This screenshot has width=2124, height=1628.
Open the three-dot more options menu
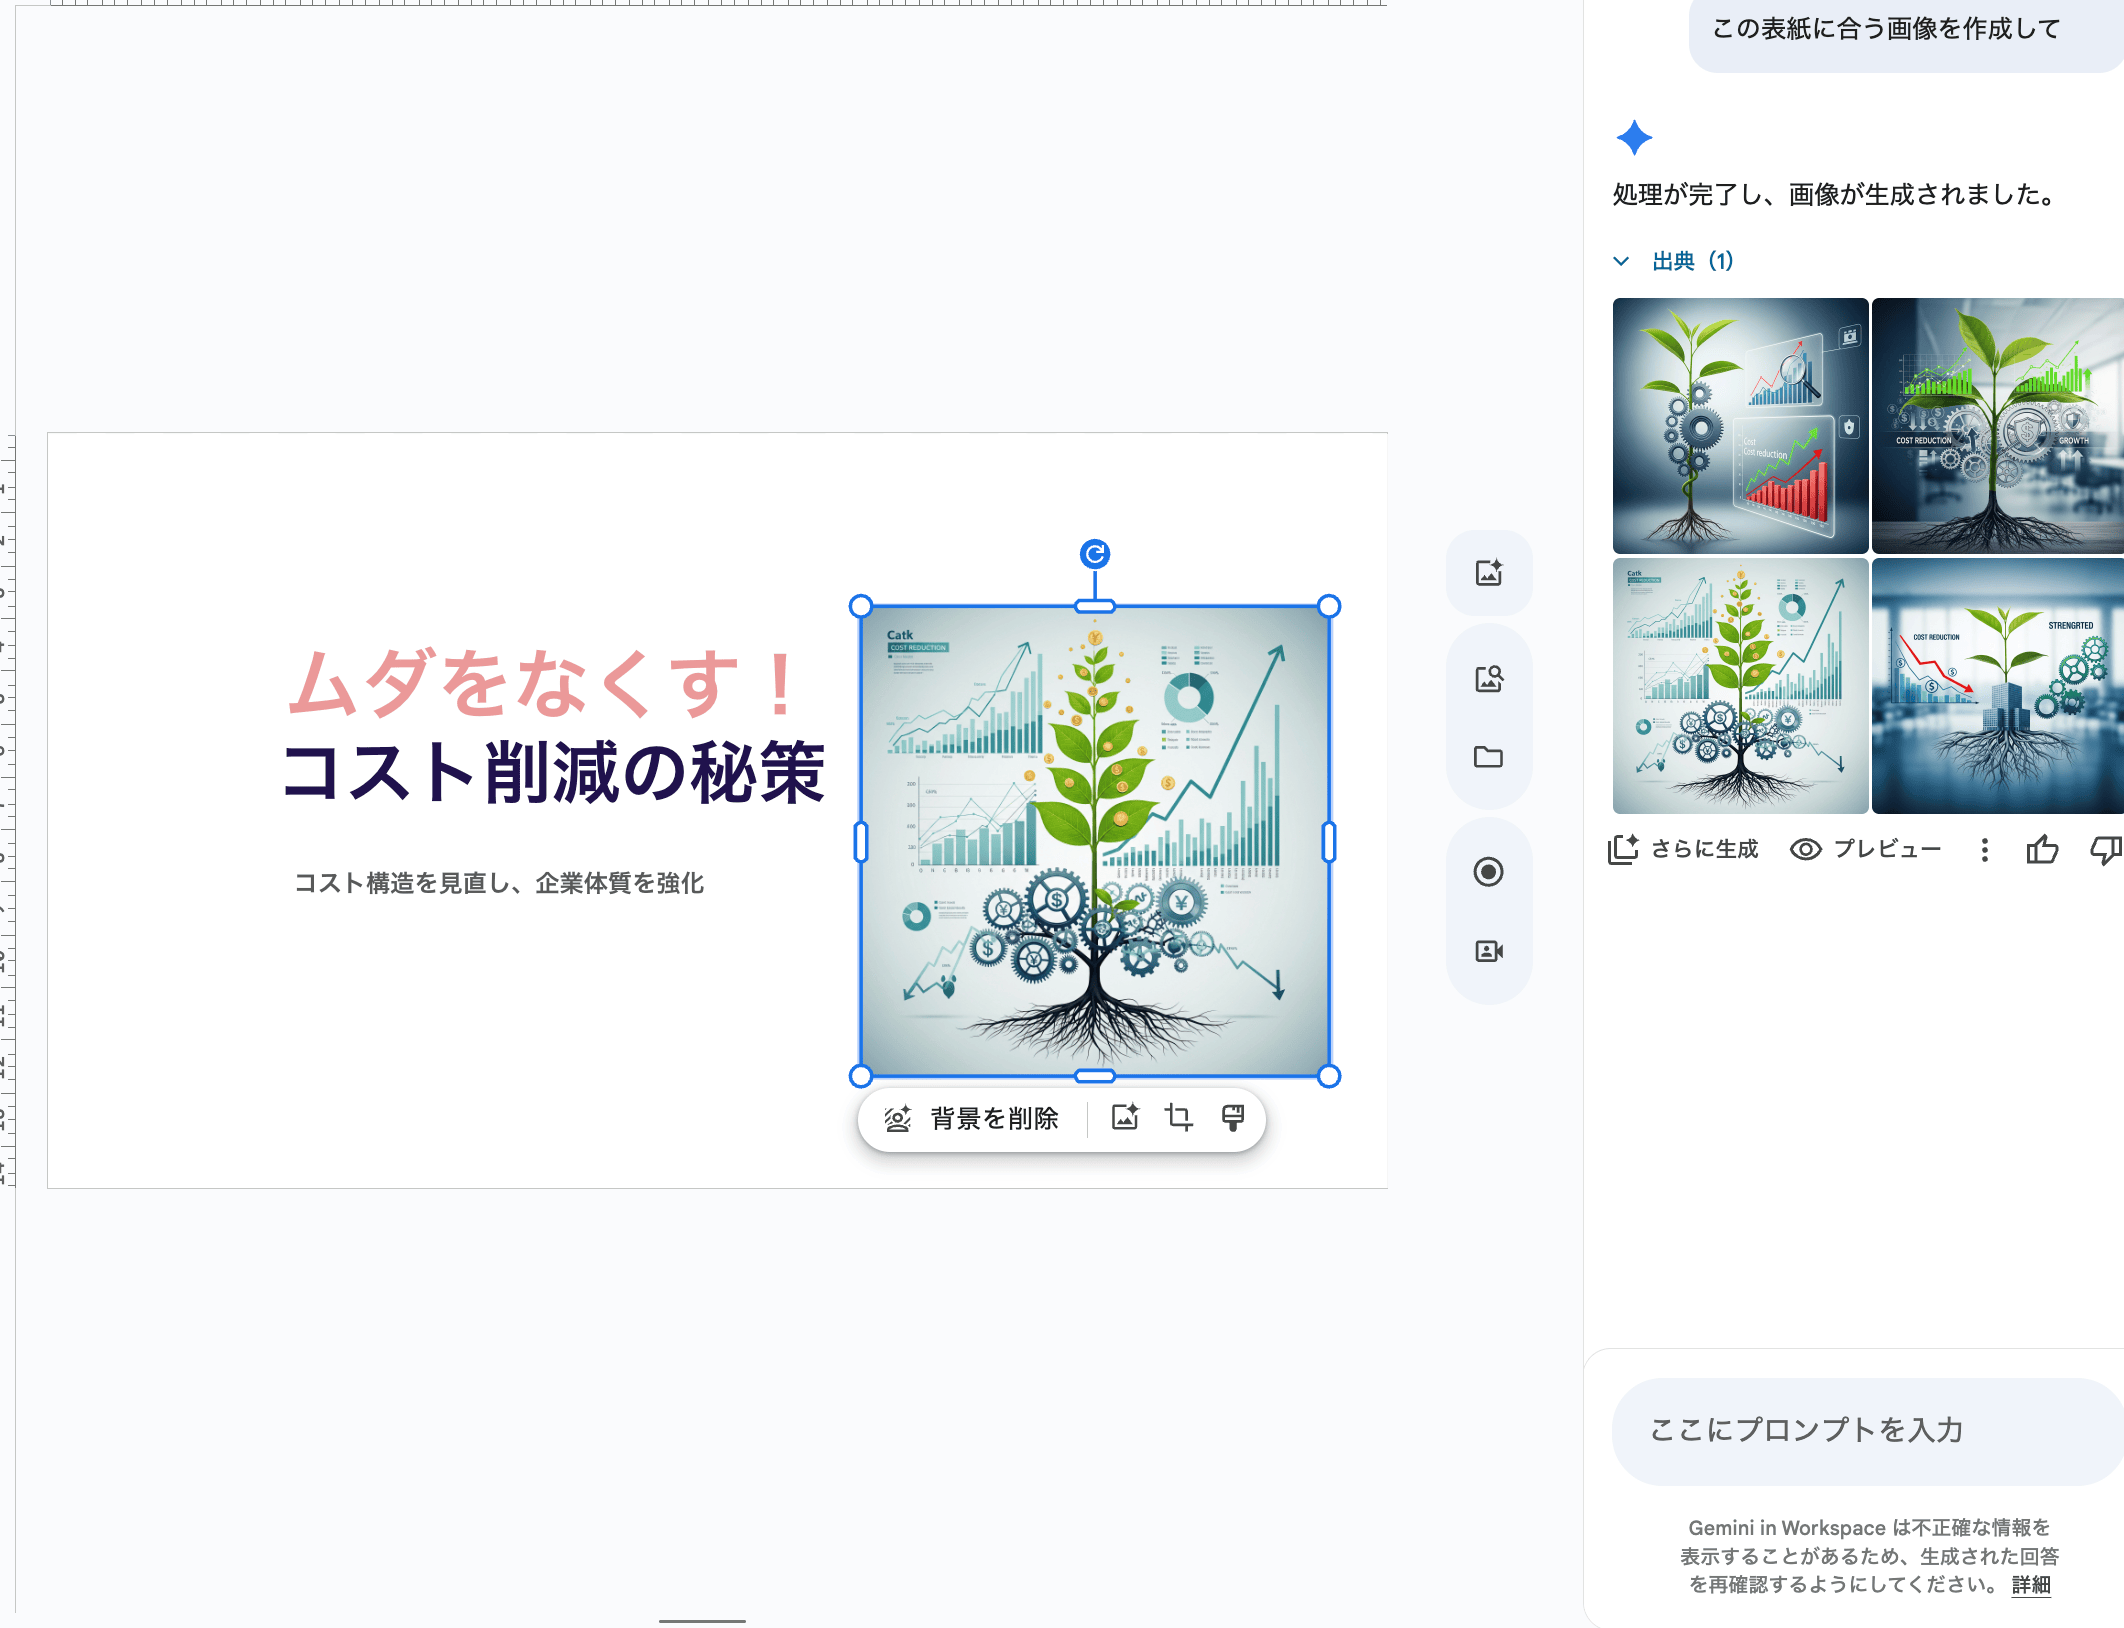pos(1985,850)
